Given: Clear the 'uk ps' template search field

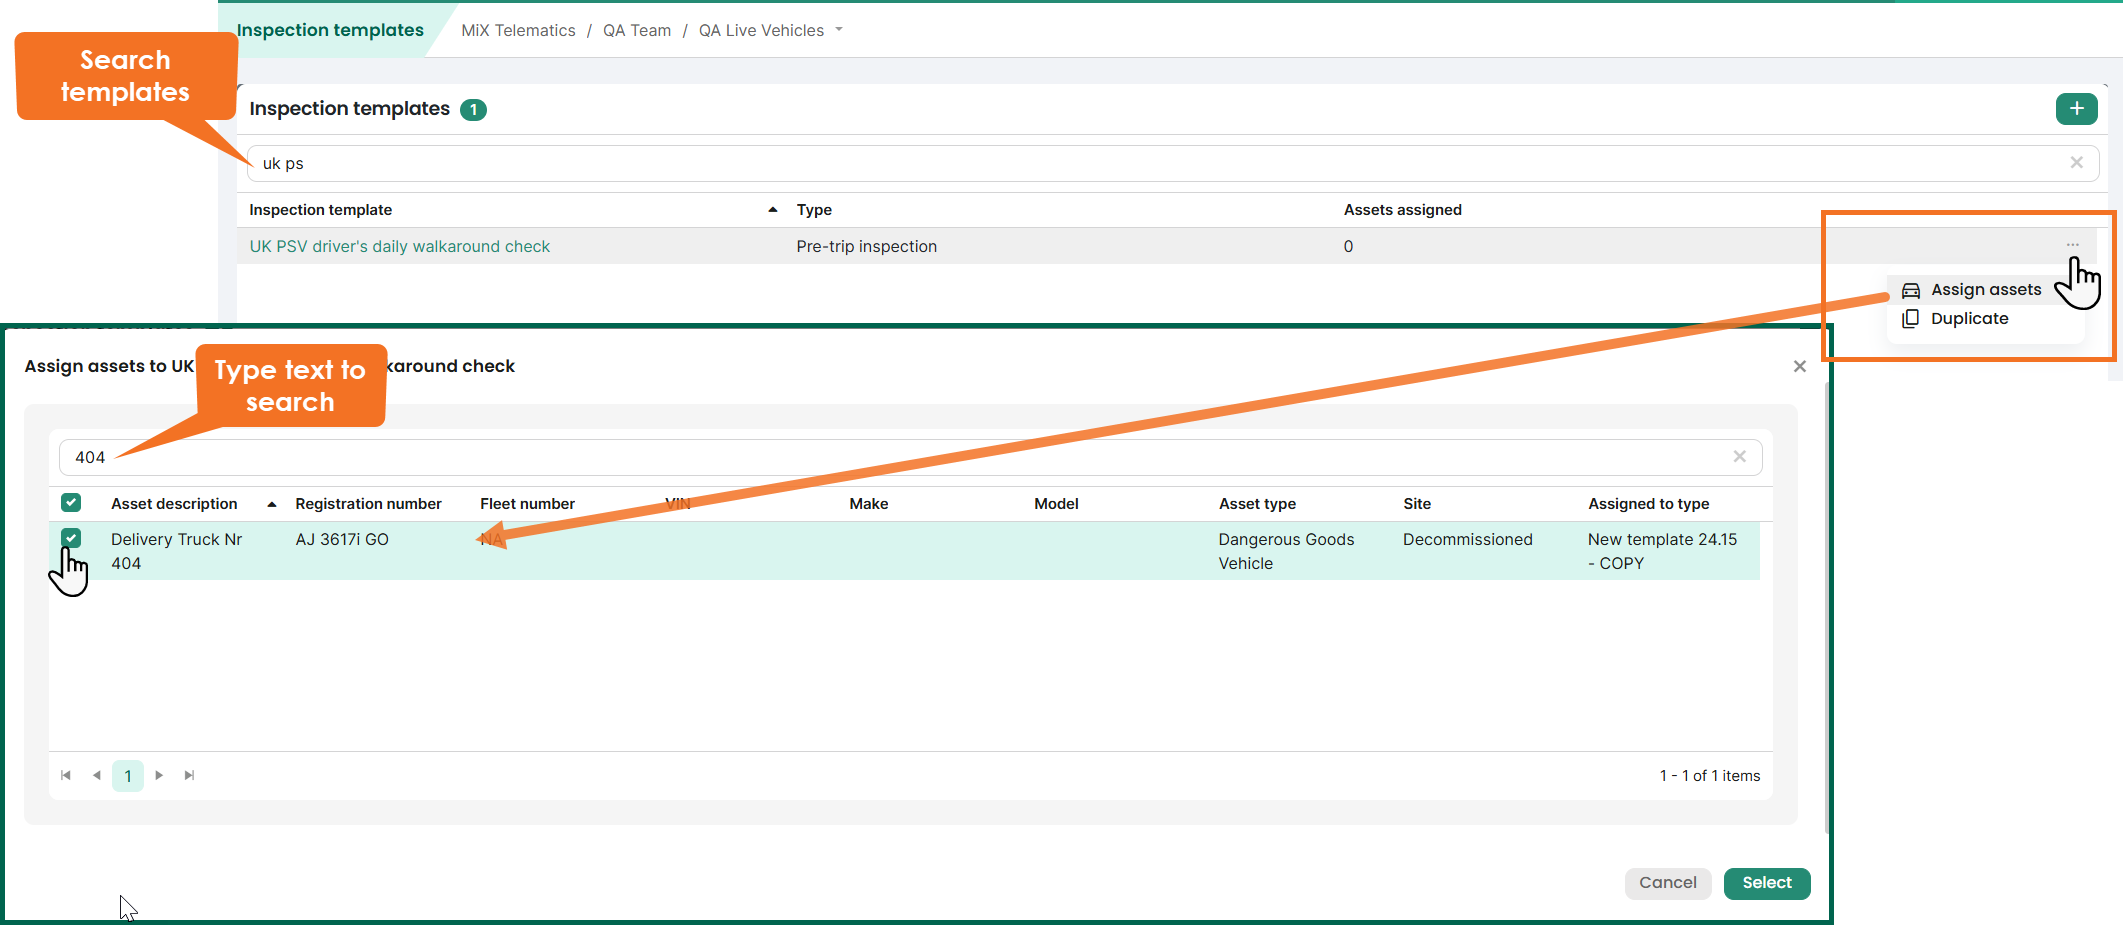Looking at the screenshot, I should (2076, 163).
